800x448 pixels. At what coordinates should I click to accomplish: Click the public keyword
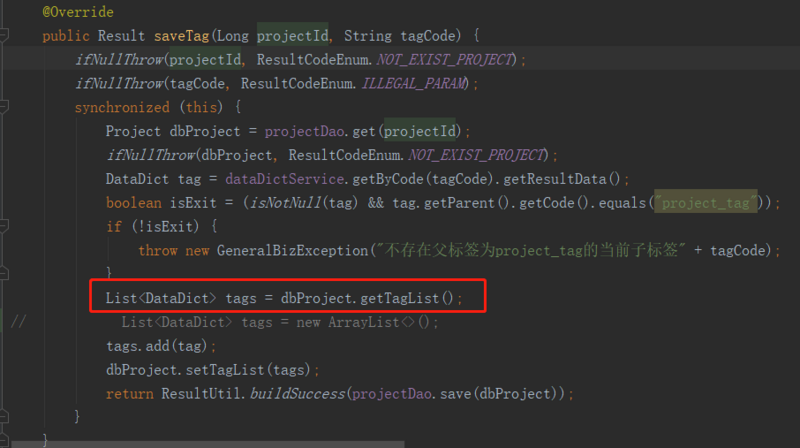(x=66, y=36)
